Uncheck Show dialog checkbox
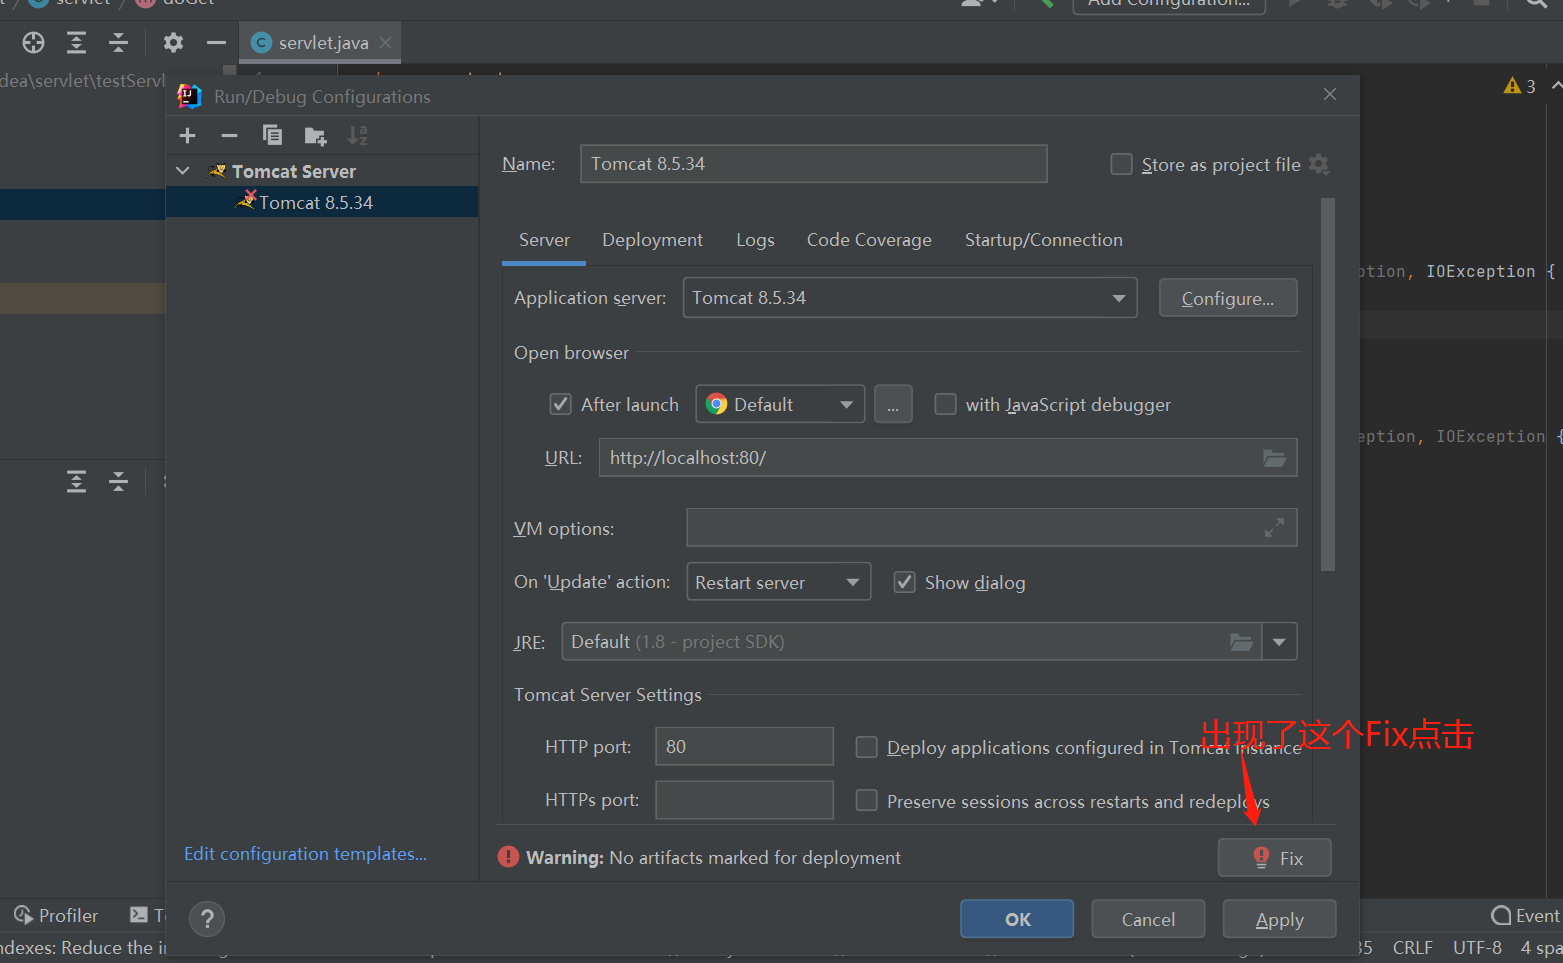Viewport: 1563px width, 963px height. [904, 582]
